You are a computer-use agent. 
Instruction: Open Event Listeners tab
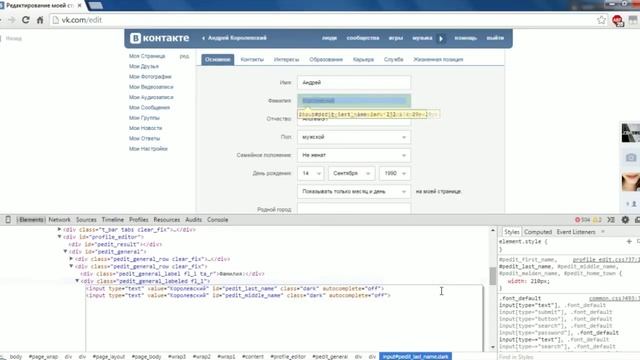576,232
